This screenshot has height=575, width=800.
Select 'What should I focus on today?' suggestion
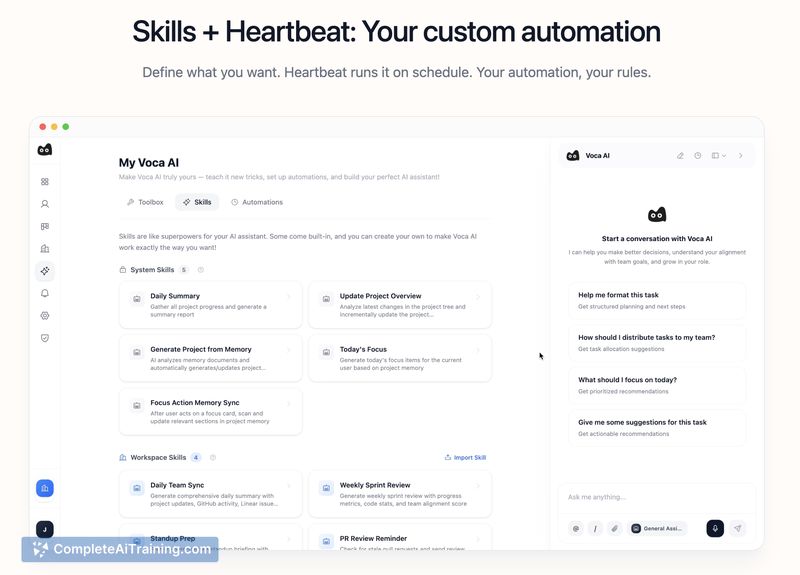pyautogui.click(x=657, y=385)
